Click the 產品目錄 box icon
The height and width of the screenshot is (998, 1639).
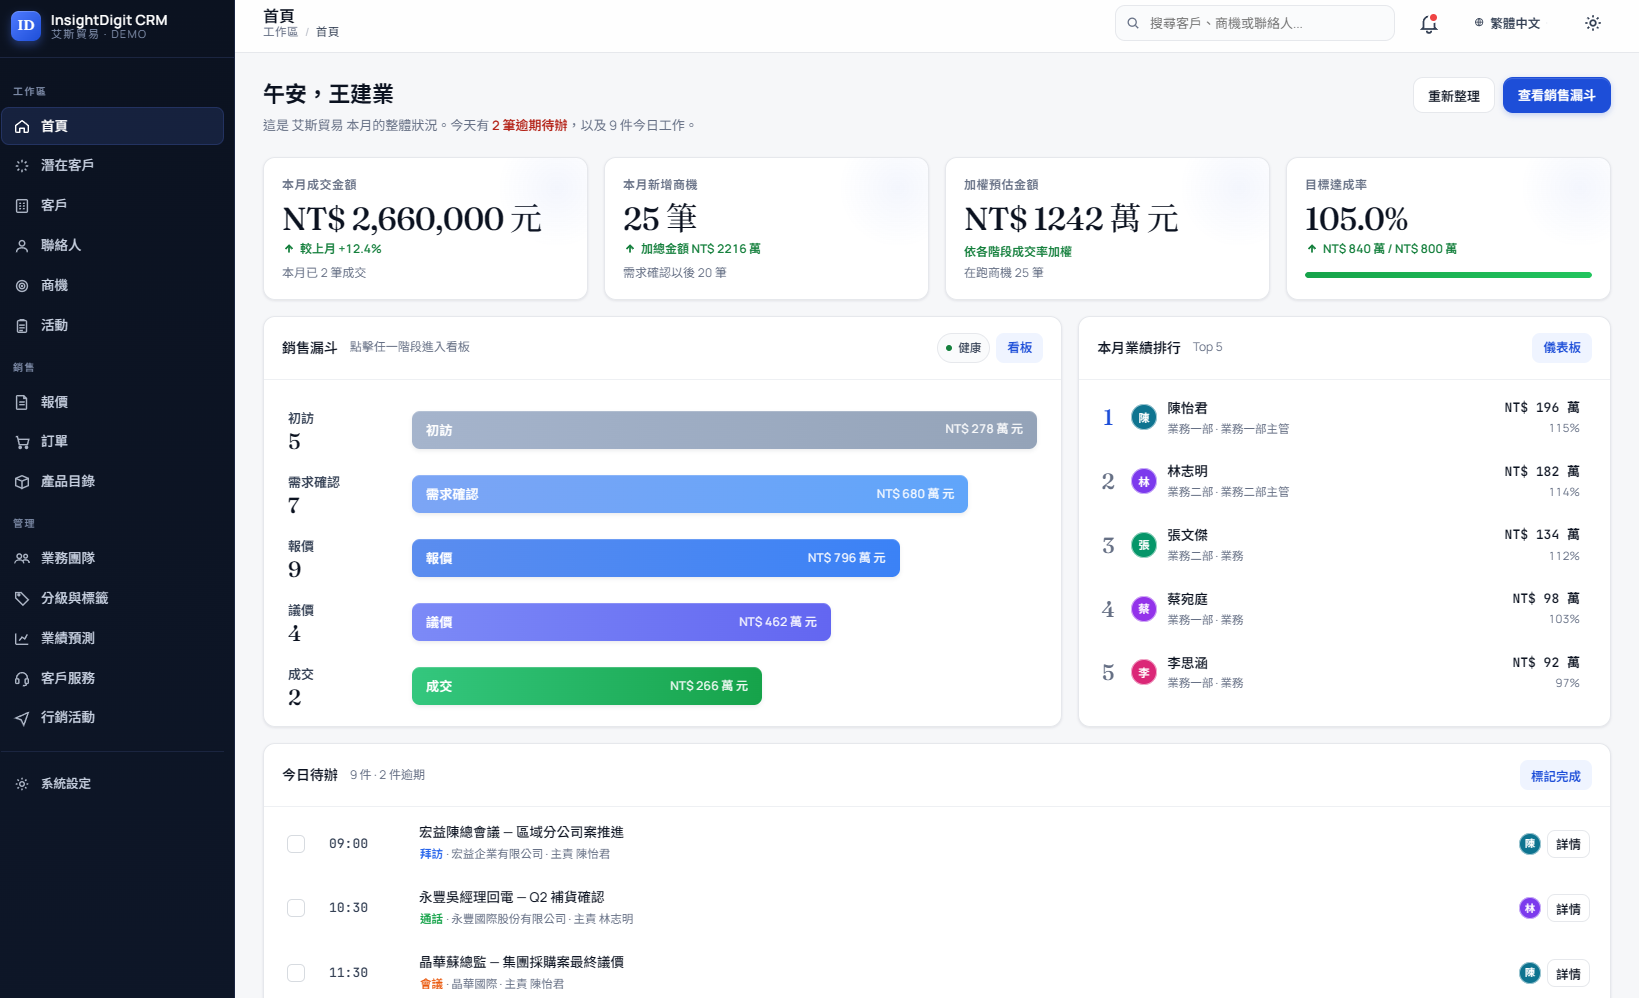click(22, 482)
